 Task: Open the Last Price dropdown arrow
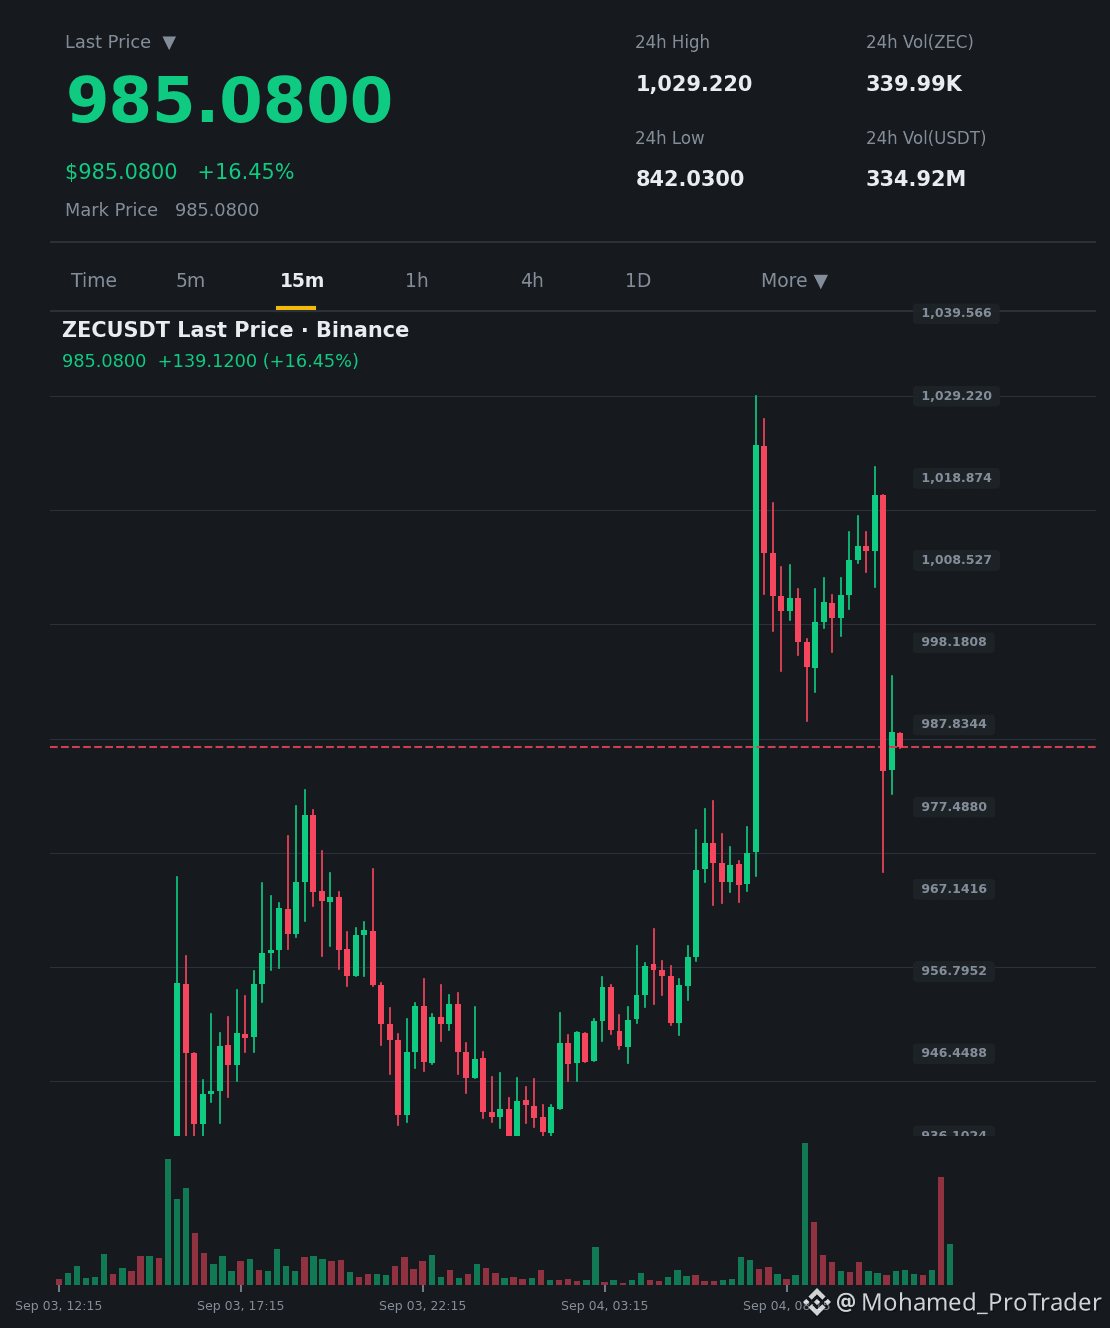(169, 43)
